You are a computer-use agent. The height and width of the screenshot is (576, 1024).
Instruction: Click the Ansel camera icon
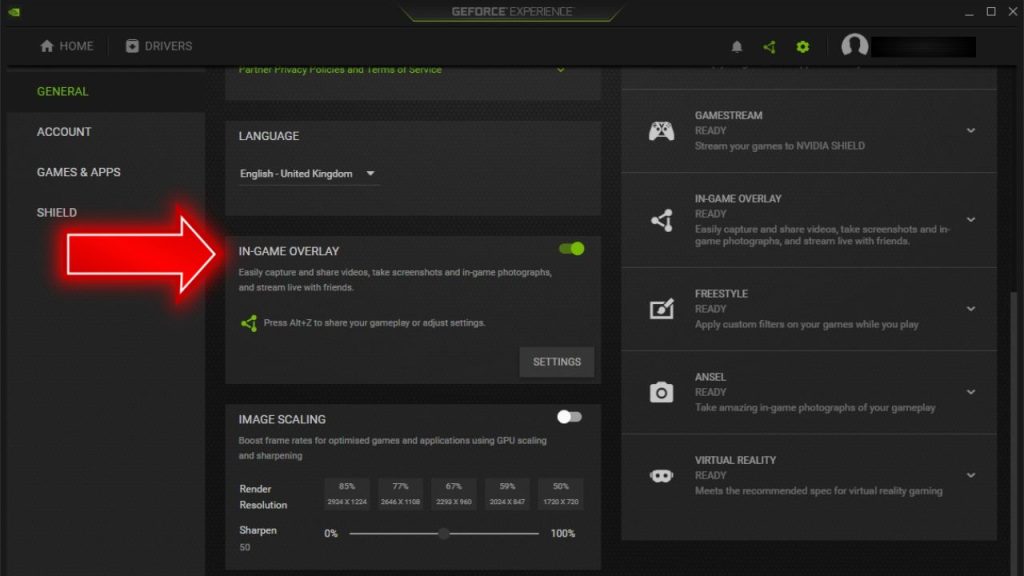tap(662, 392)
